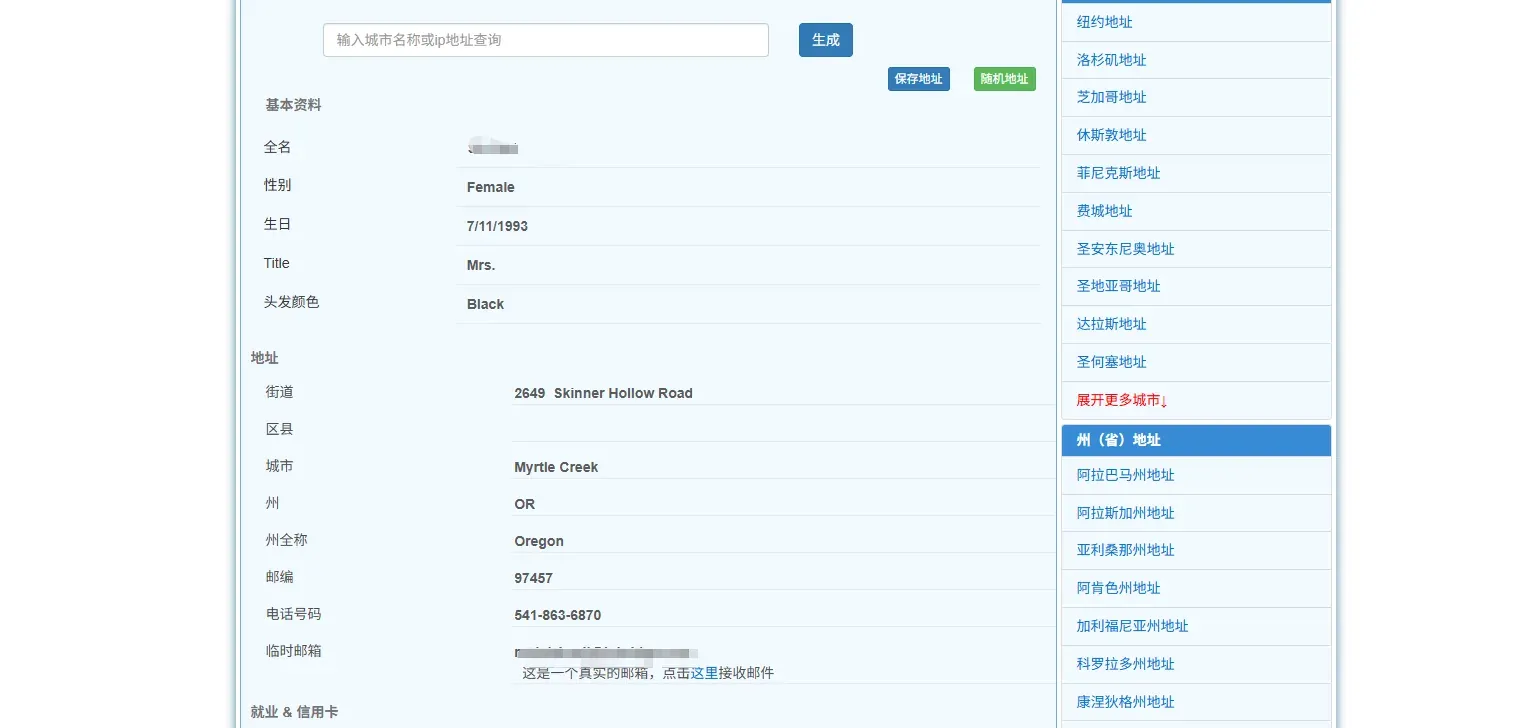1517x728 pixels.
Task: Click the 全名 field label
Action: click(277, 147)
